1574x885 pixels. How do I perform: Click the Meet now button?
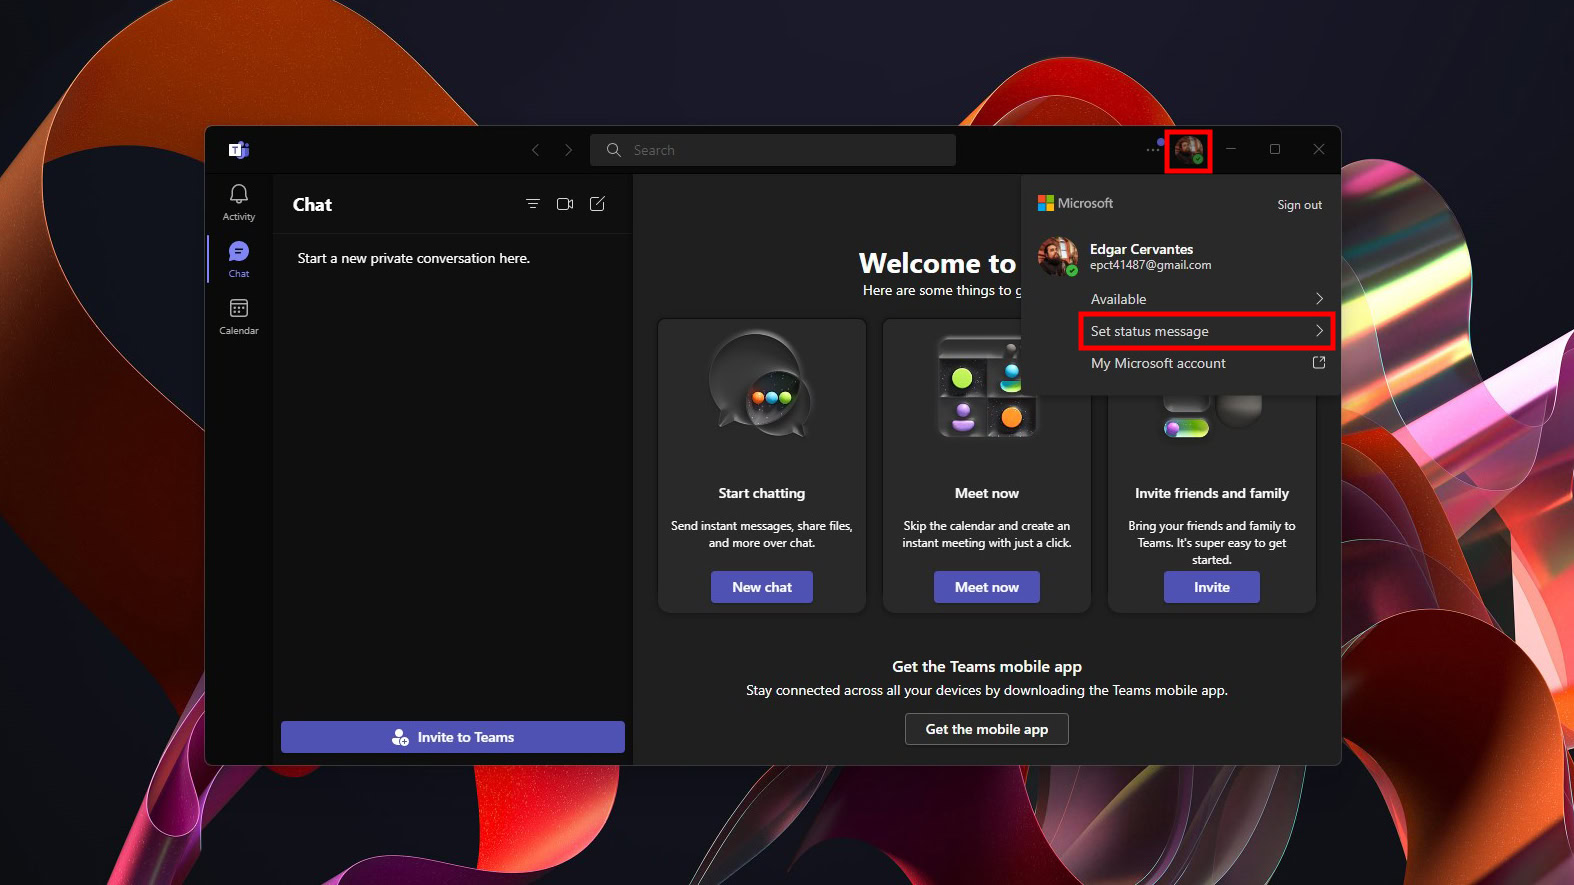[x=987, y=587]
